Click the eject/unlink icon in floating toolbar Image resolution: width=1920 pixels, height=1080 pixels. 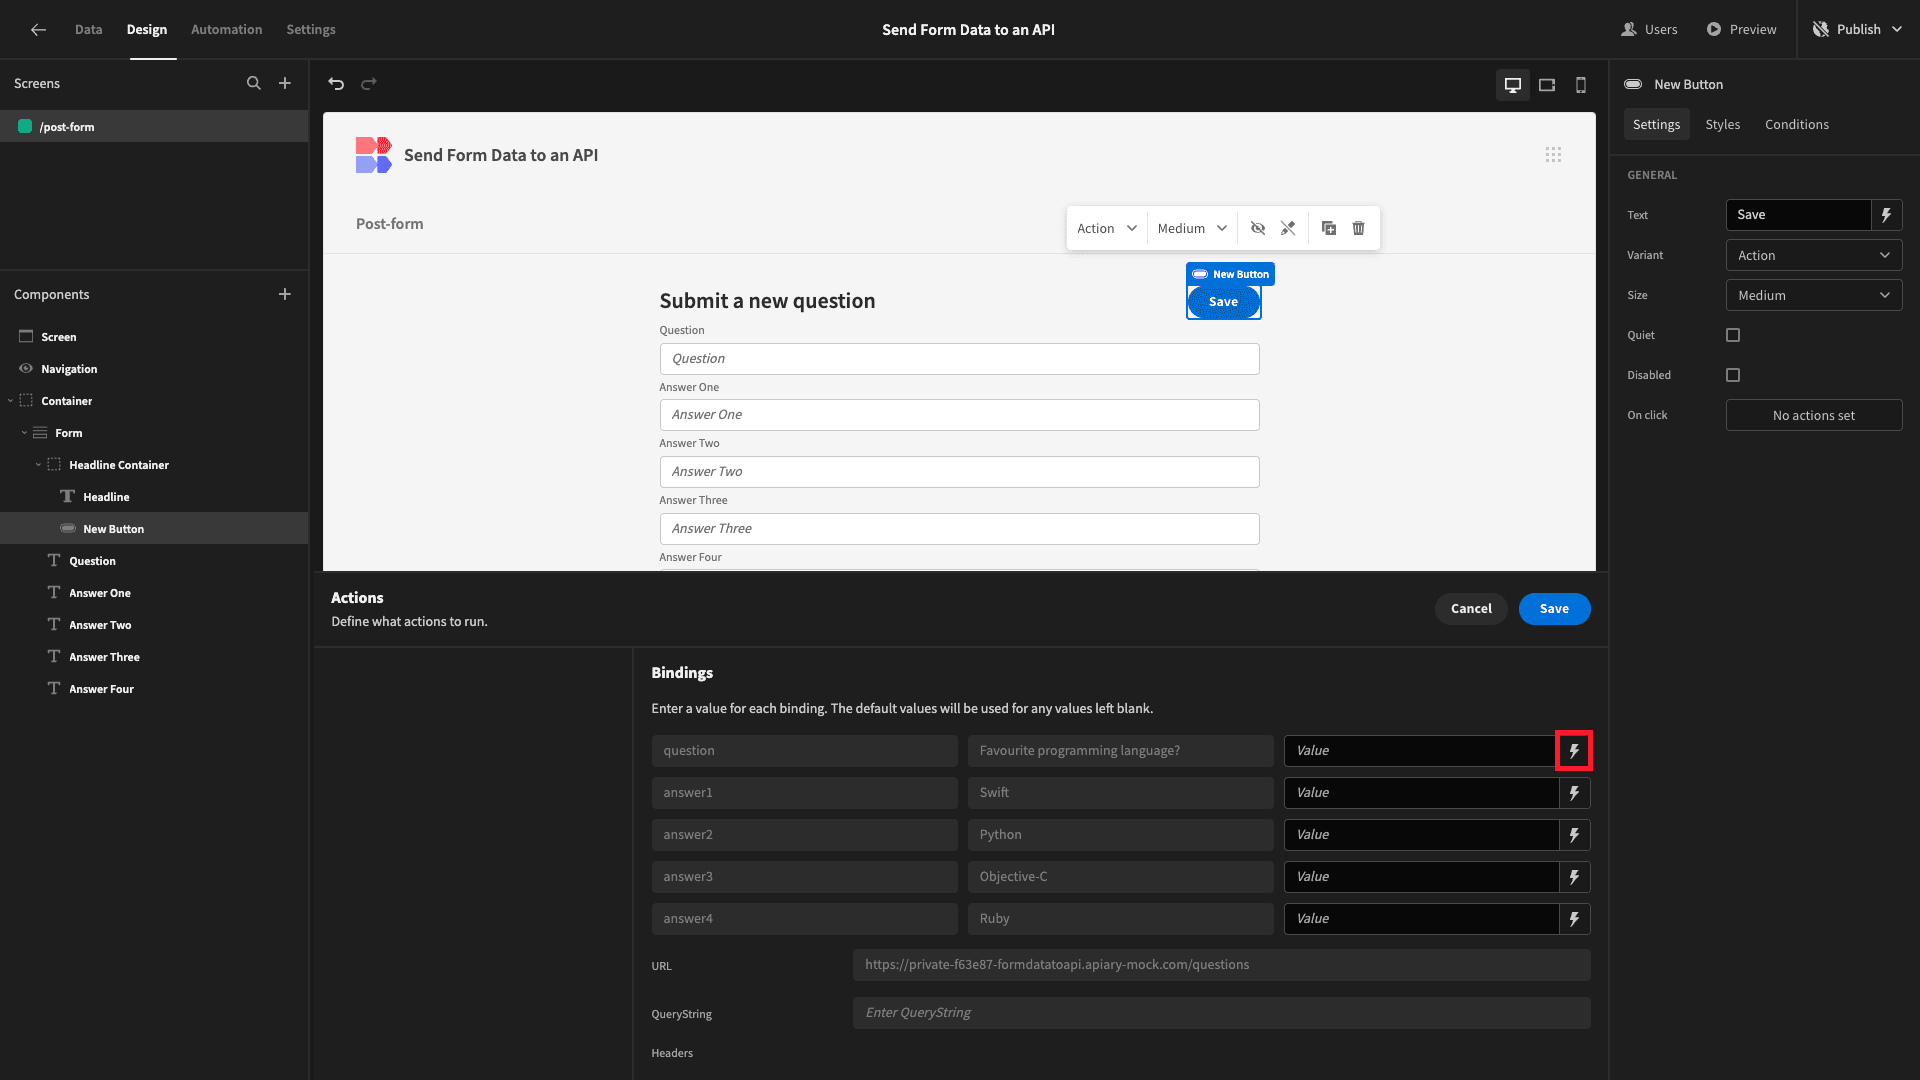pos(1288,228)
